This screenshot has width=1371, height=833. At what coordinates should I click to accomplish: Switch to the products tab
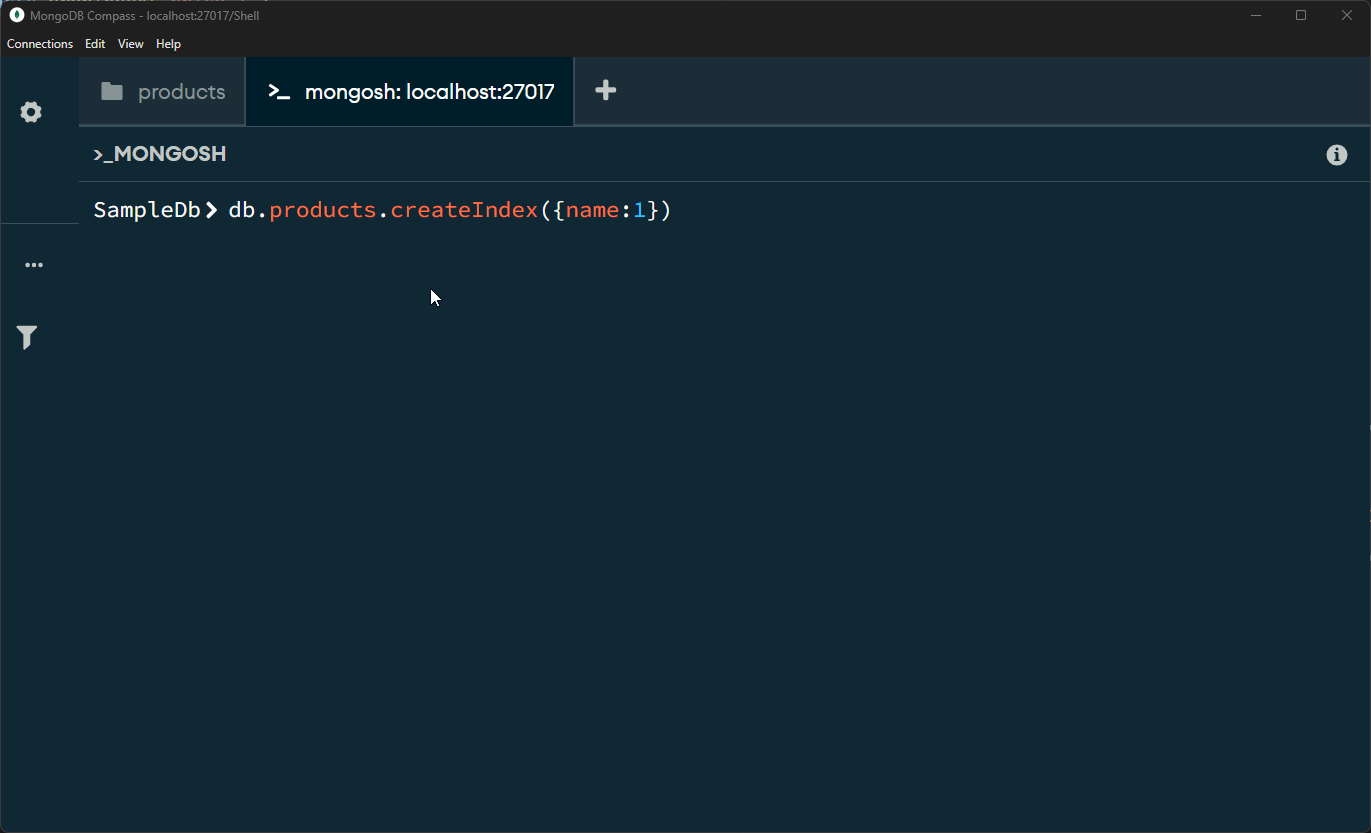point(162,92)
